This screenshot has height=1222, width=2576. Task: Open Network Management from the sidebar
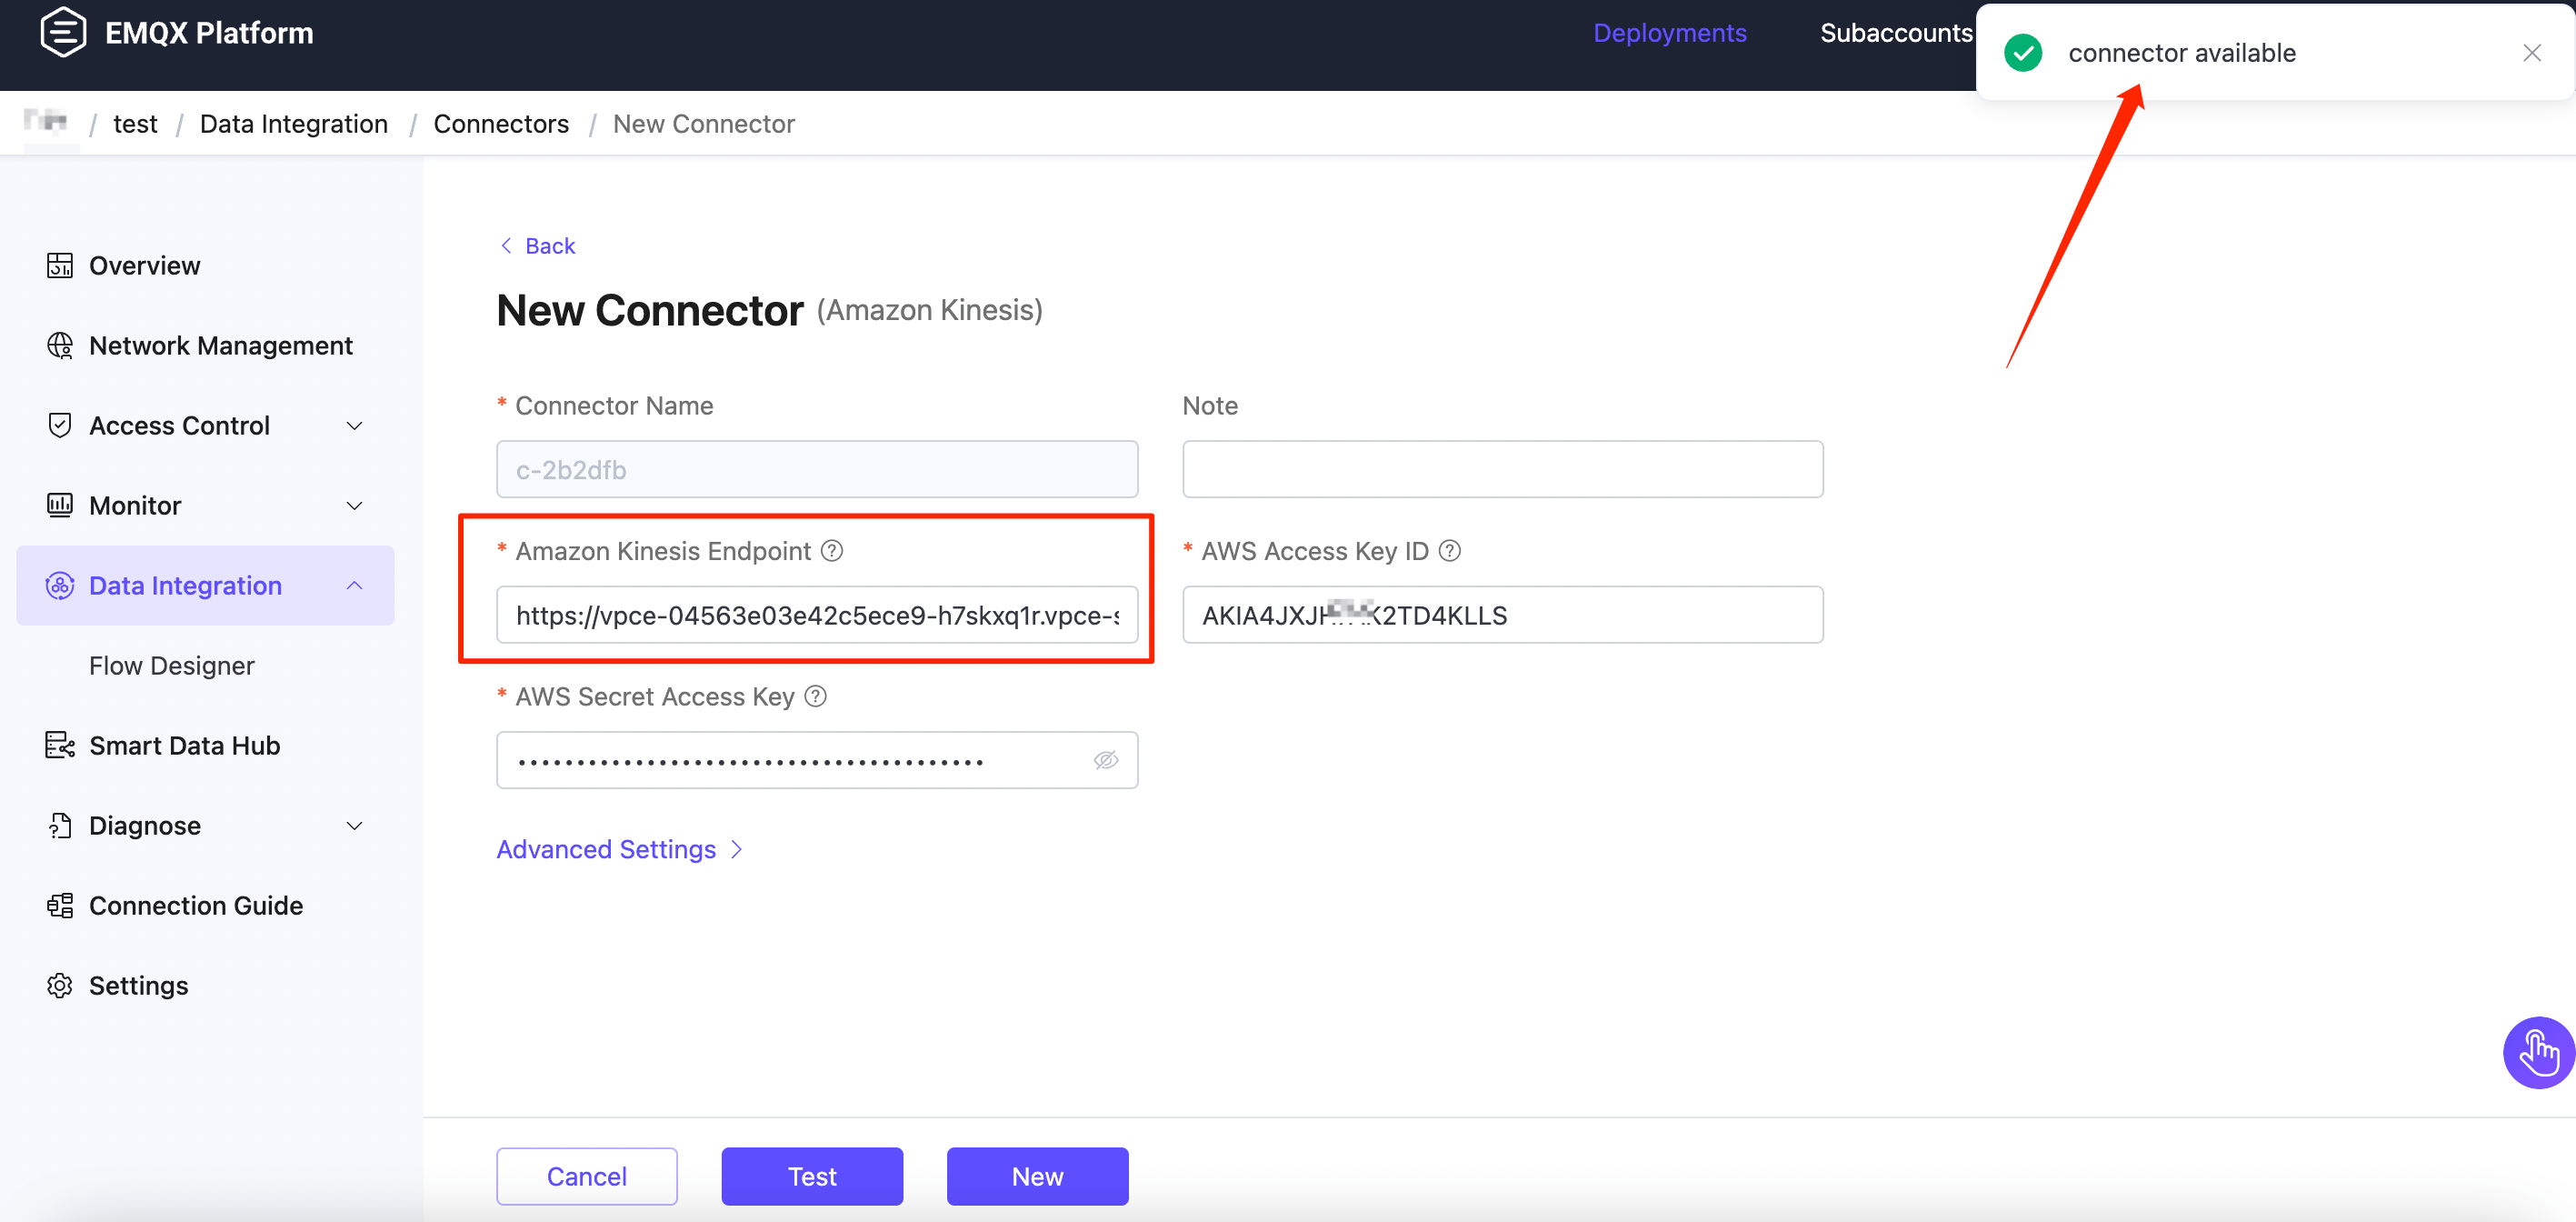pos(220,346)
